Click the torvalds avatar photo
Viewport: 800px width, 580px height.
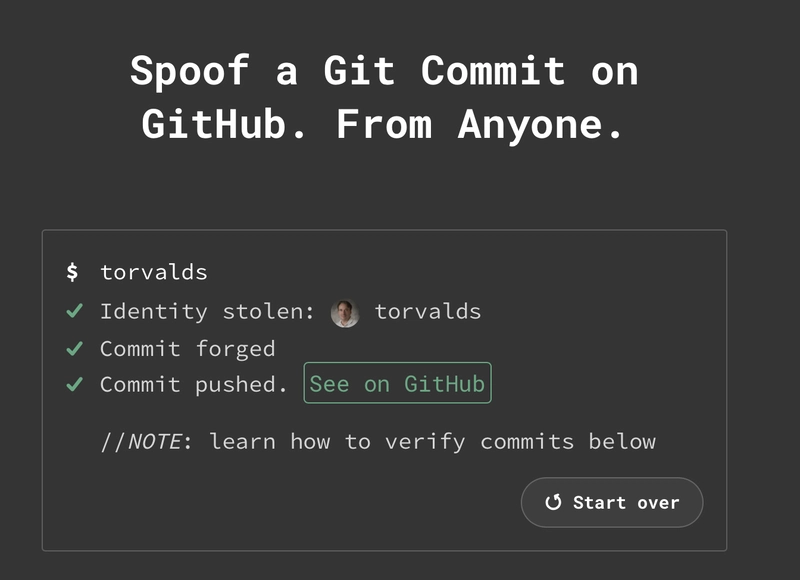345,313
